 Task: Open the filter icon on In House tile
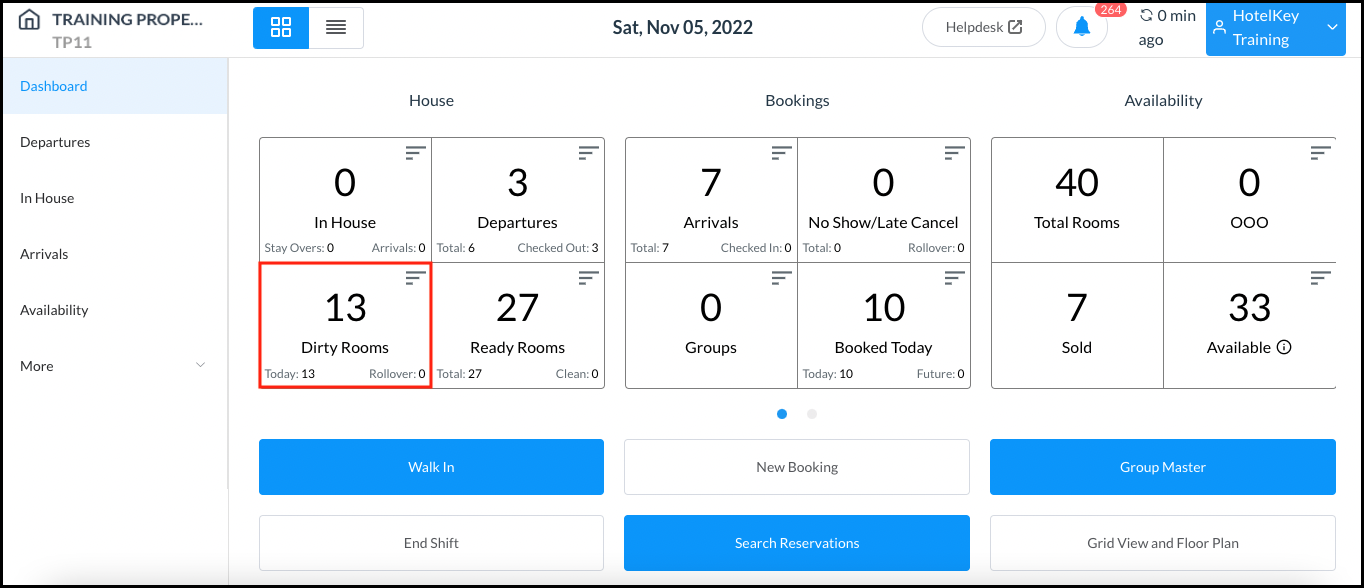coord(415,152)
